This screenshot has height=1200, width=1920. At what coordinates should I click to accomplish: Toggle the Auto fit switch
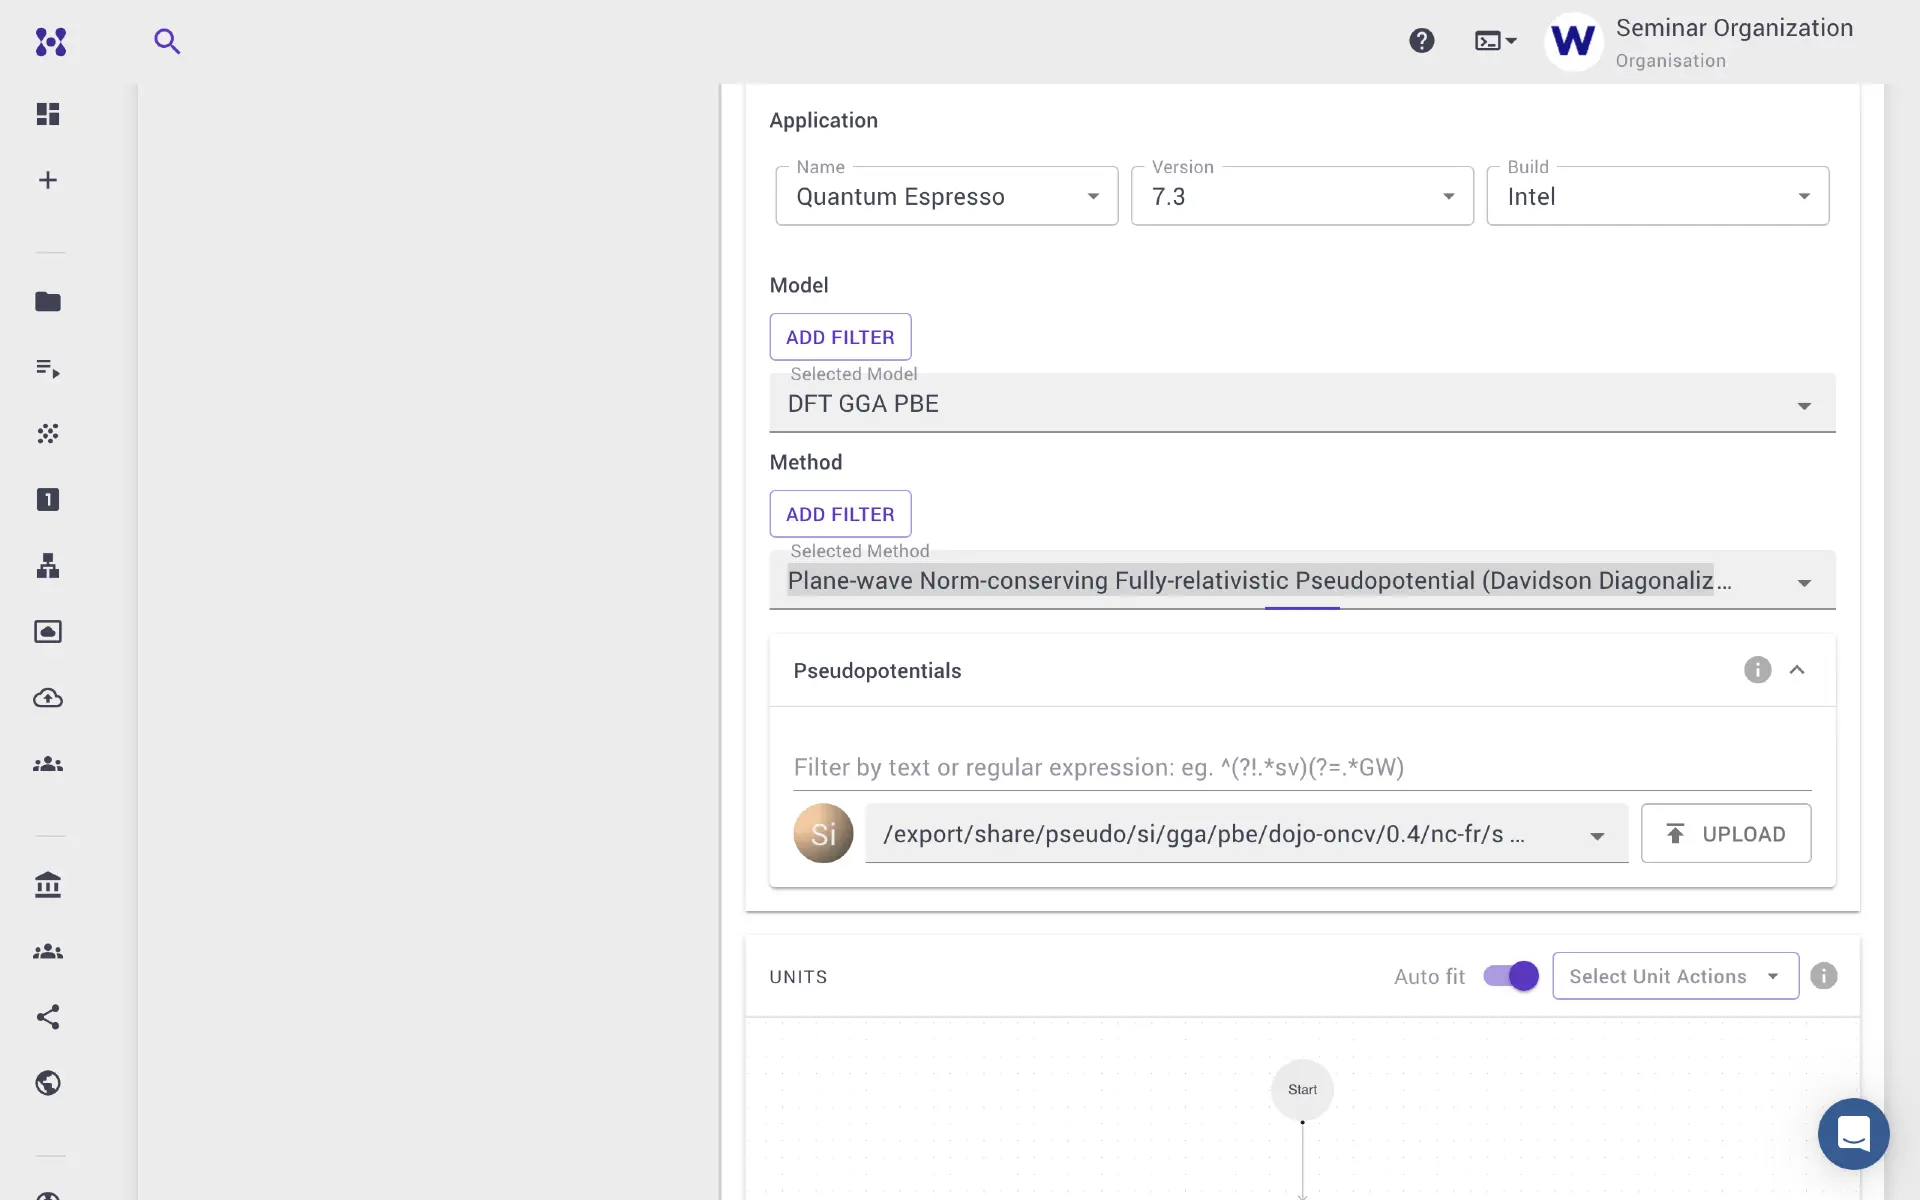pyautogui.click(x=1510, y=976)
